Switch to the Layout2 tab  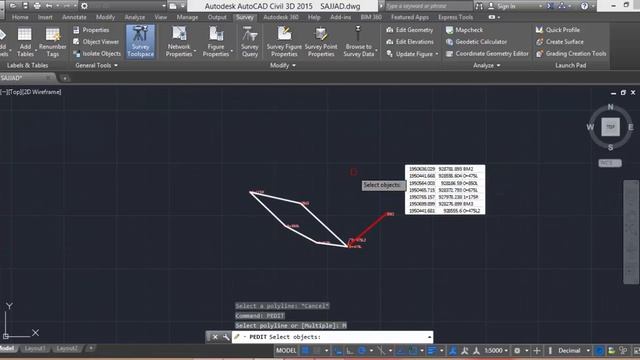point(67,349)
